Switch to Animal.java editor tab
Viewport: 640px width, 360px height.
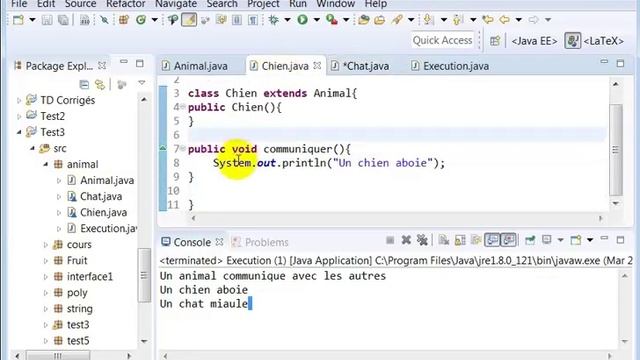point(195,66)
